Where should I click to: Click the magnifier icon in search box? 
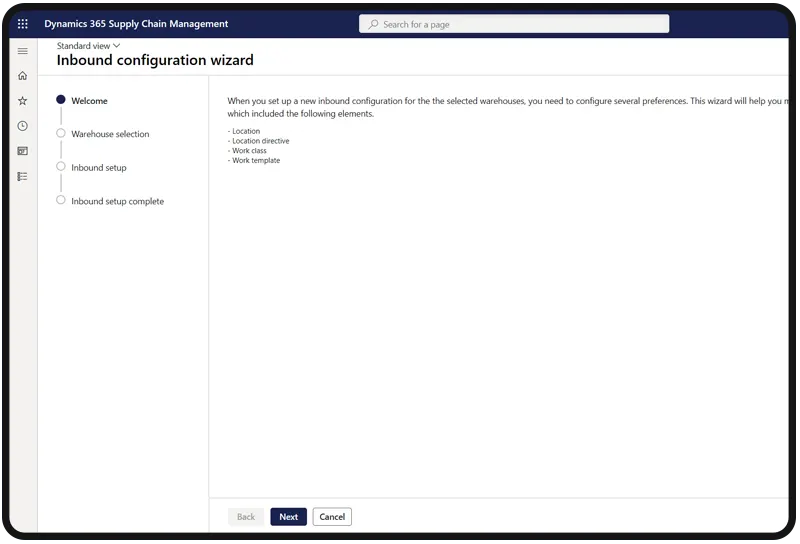pyautogui.click(x=373, y=24)
